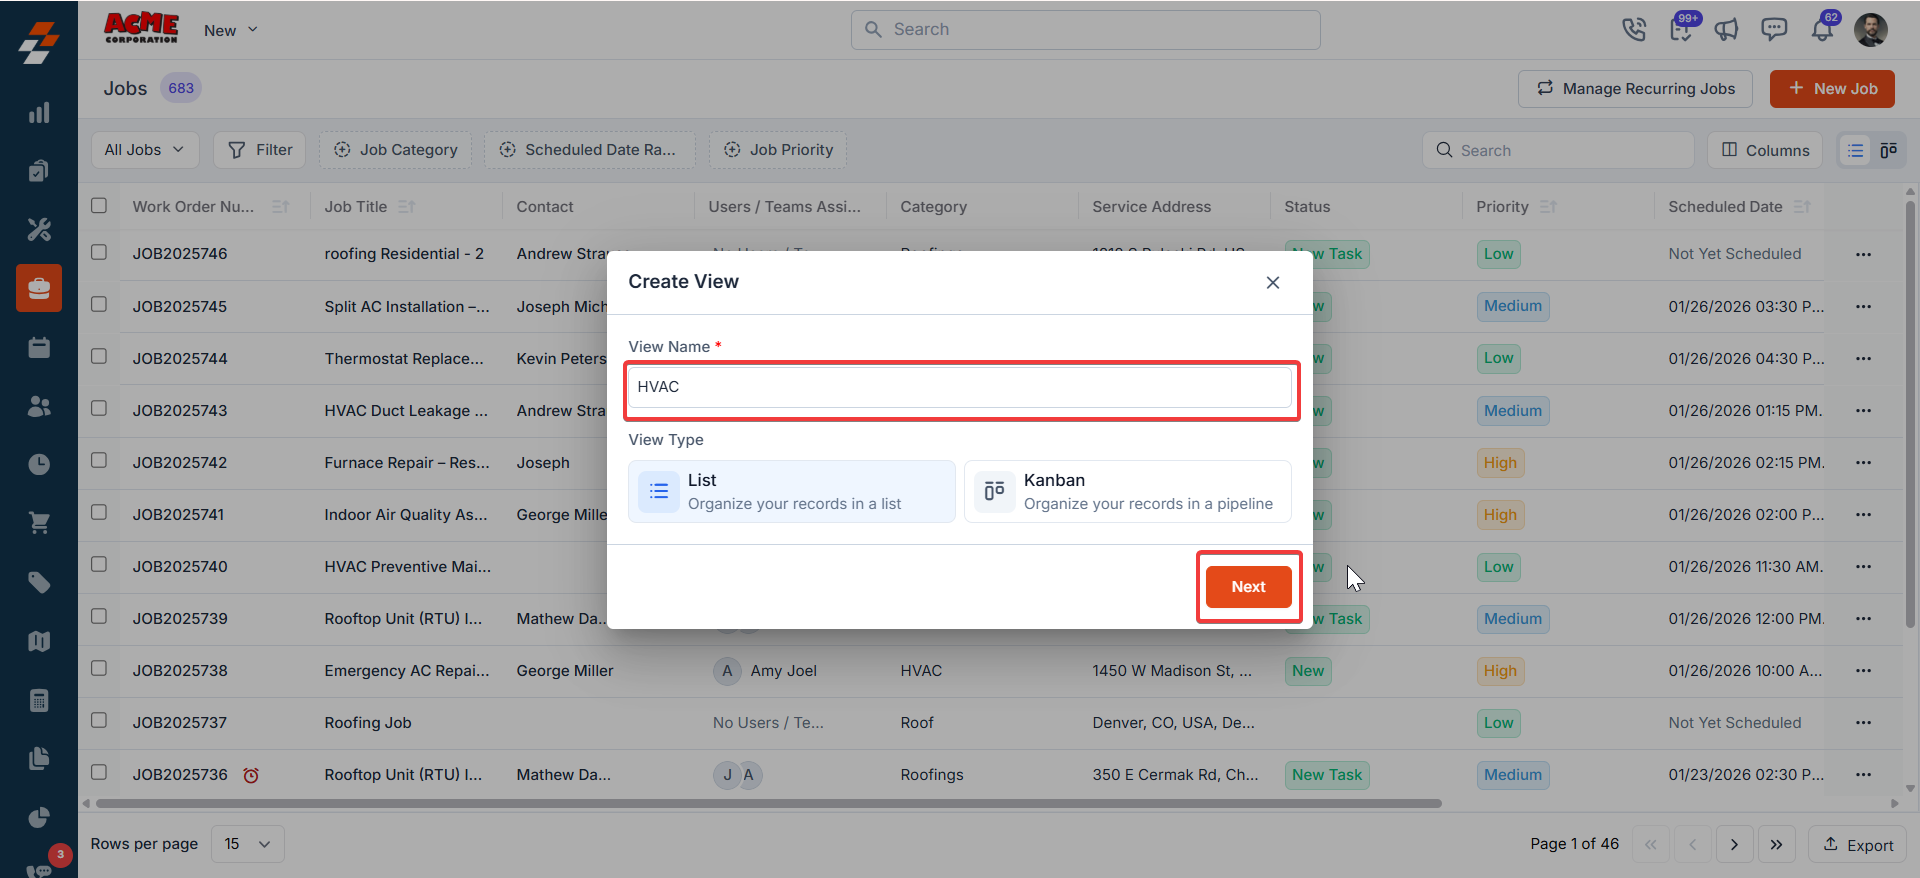The height and width of the screenshot is (878, 1920).
Task: Close the Create View dialog
Action: click(x=1273, y=283)
